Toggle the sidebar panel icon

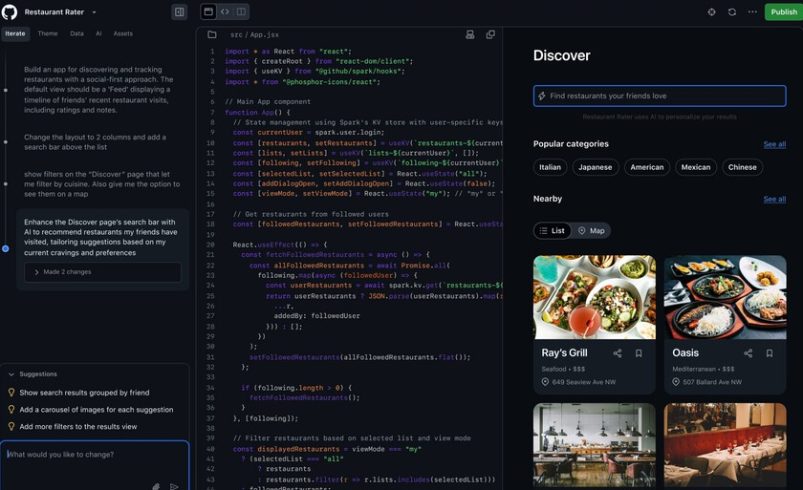click(x=179, y=12)
